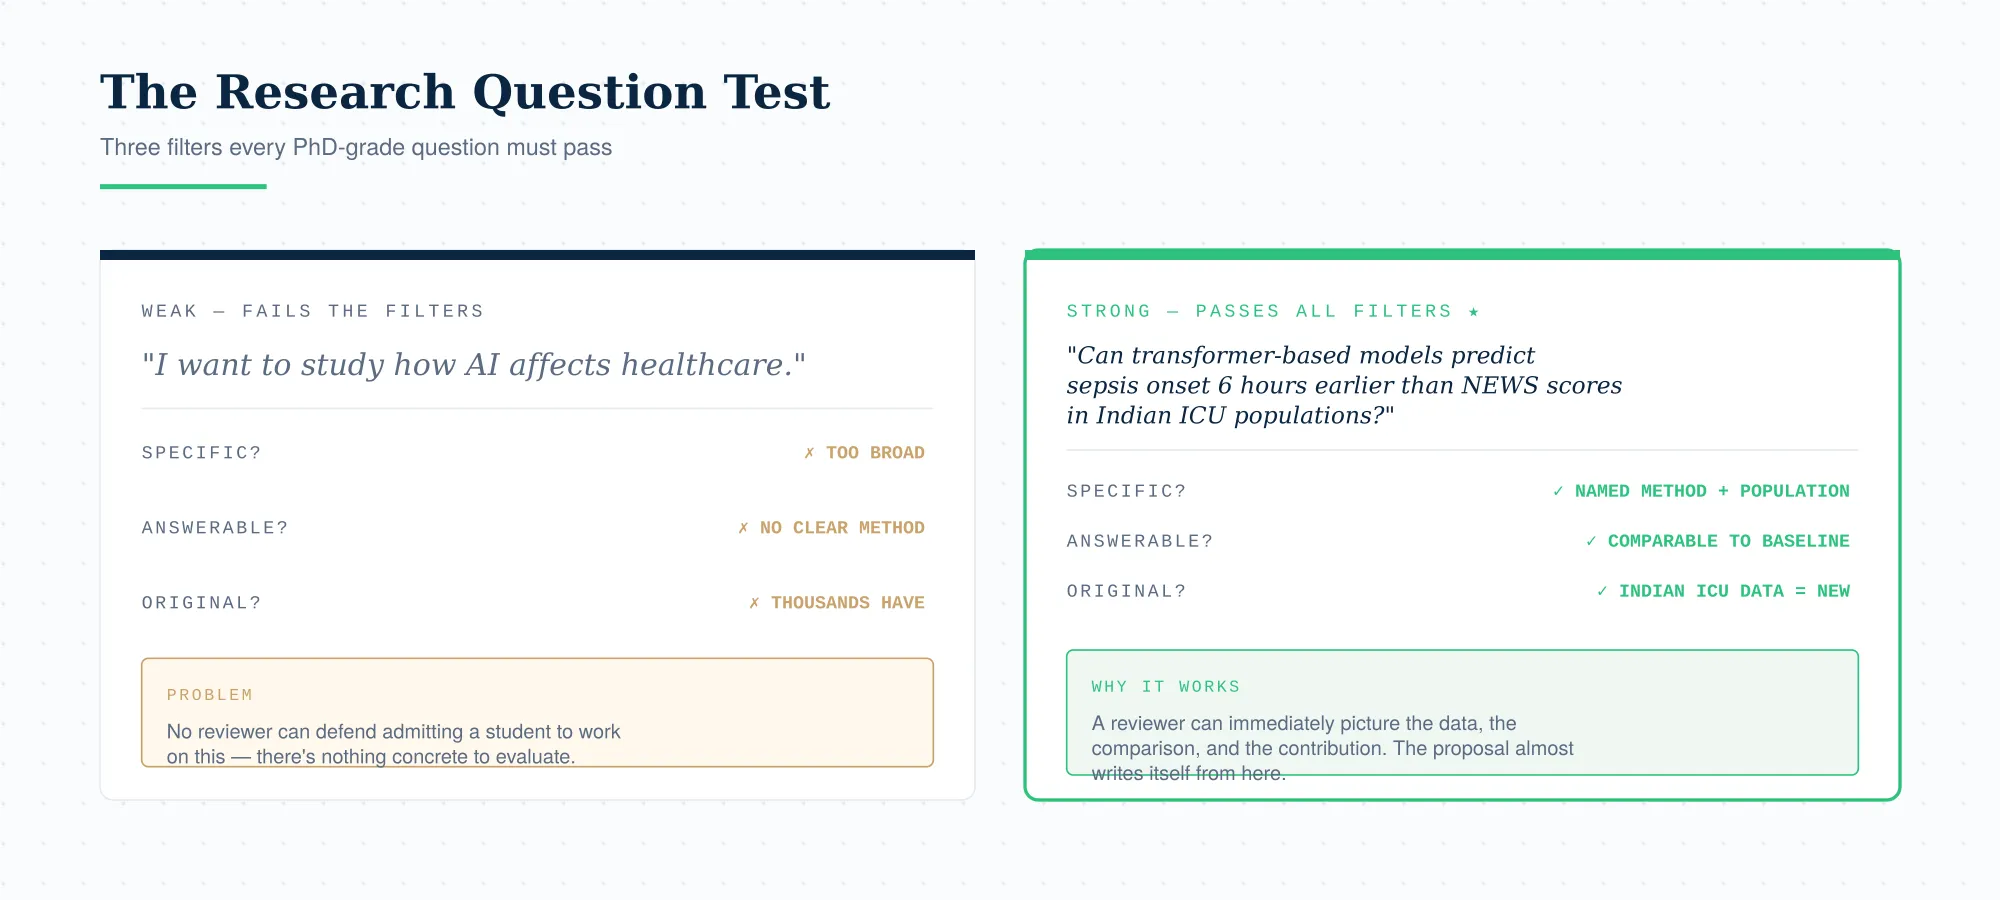Click the subtitle about three PhD-grade filters
2000x900 pixels.
coord(356,147)
